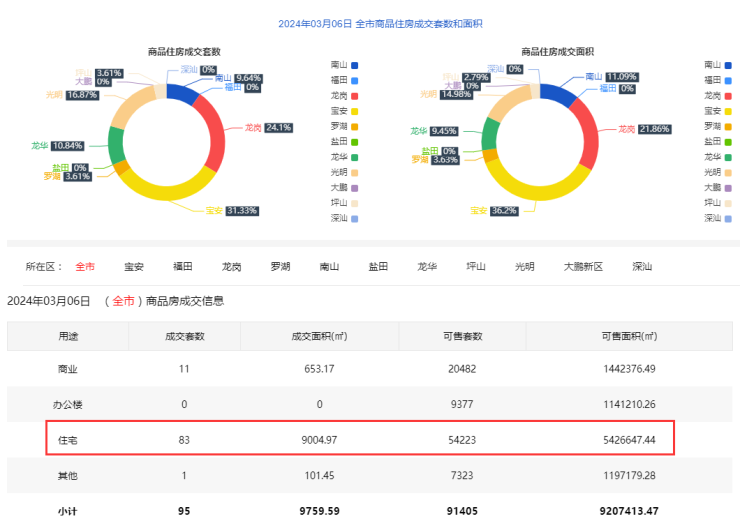This screenshot has height=528, width=740.
Task: Select the 全市 filter tab
Action: click(x=84, y=267)
